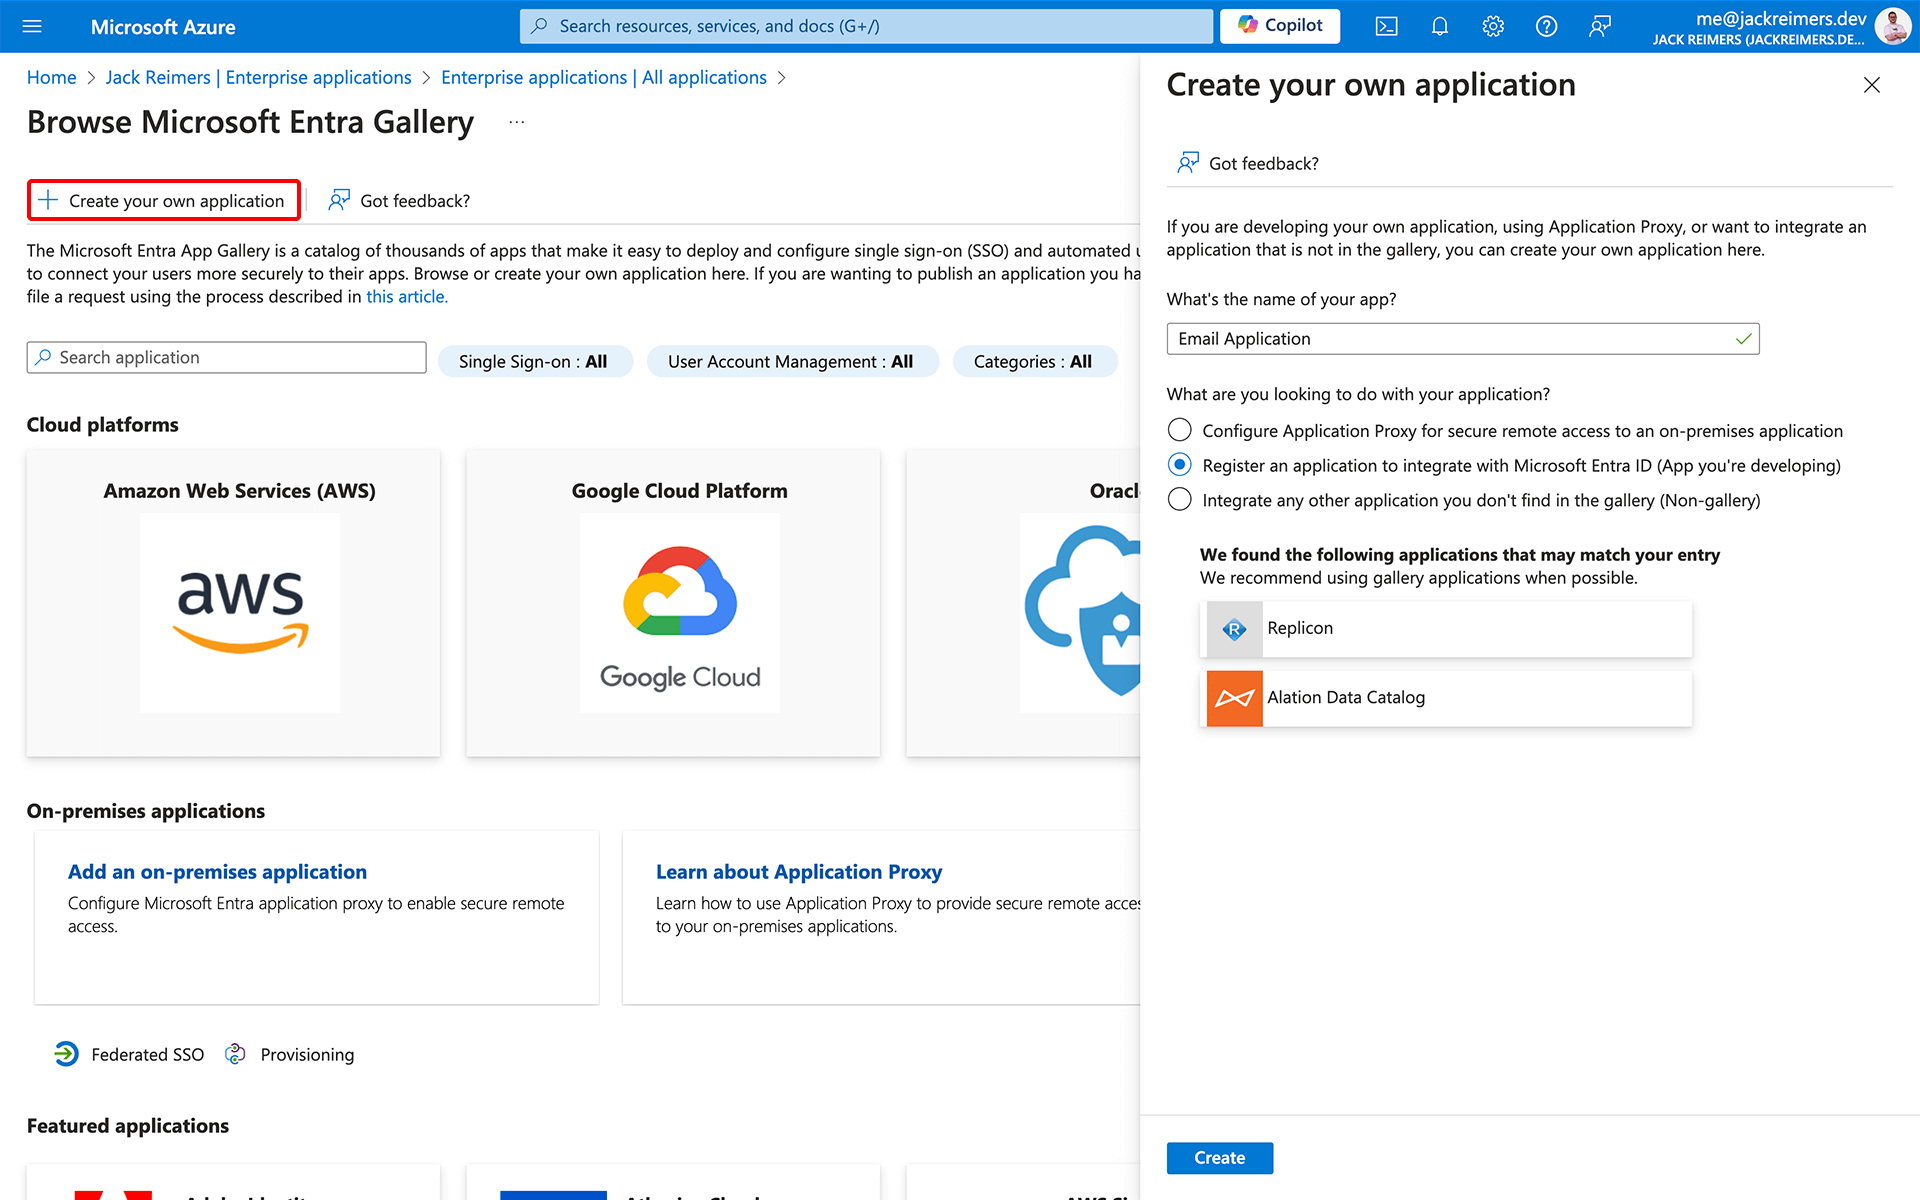
Task: Click the notifications bell icon
Action: tap(1440, 26)
